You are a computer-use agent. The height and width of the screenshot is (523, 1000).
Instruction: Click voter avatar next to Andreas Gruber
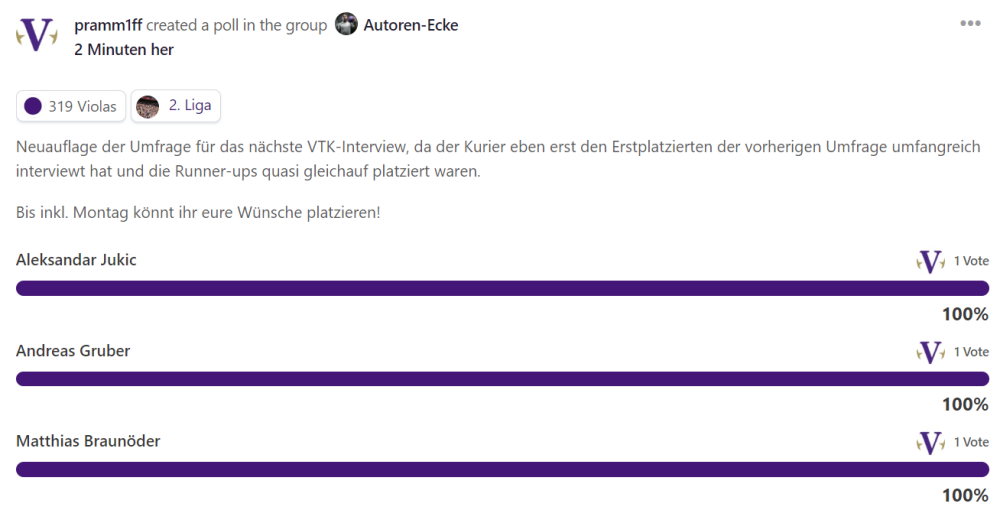[931, 352]
